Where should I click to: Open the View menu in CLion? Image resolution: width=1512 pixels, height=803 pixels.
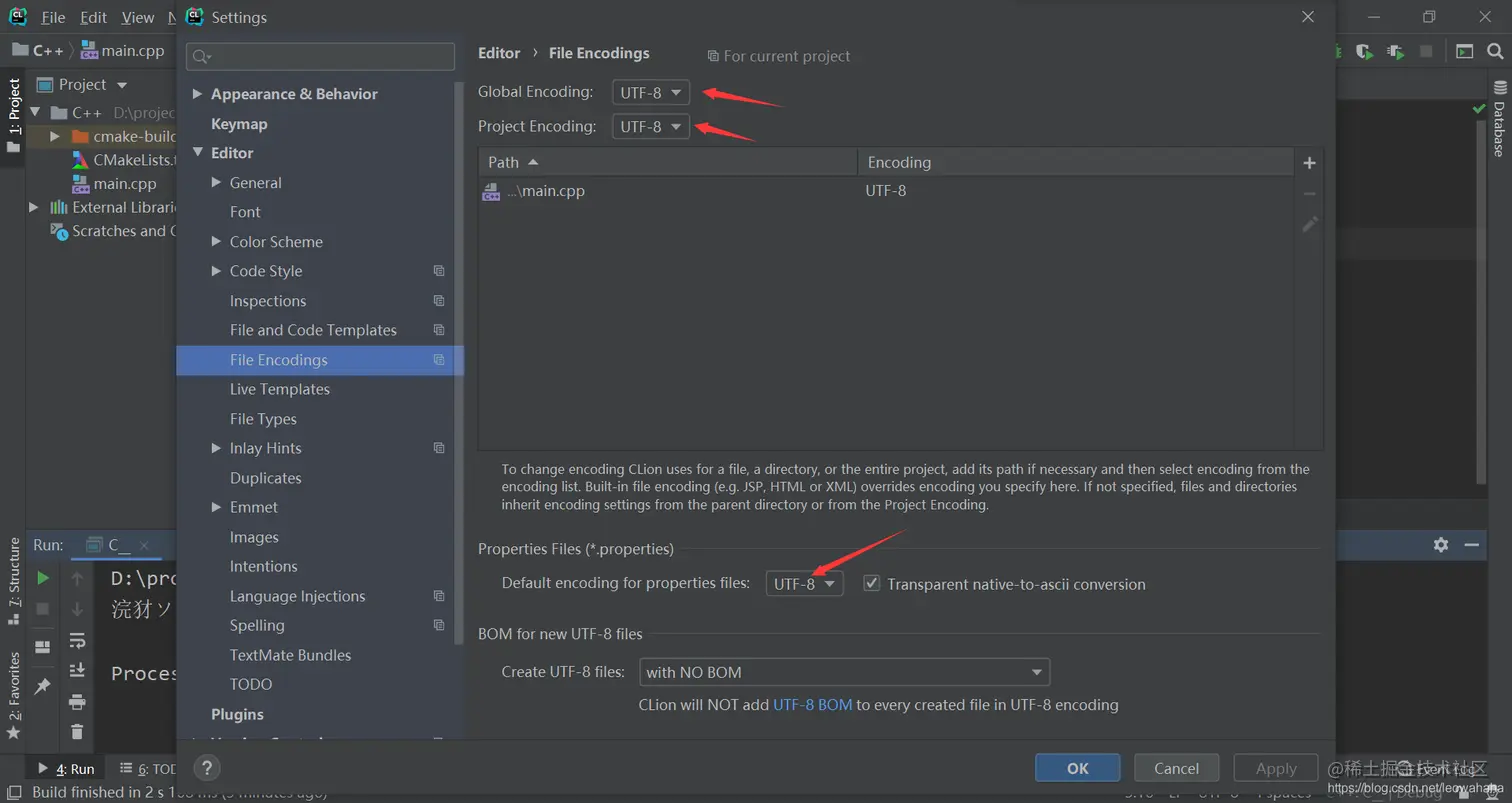coord(137,17)
